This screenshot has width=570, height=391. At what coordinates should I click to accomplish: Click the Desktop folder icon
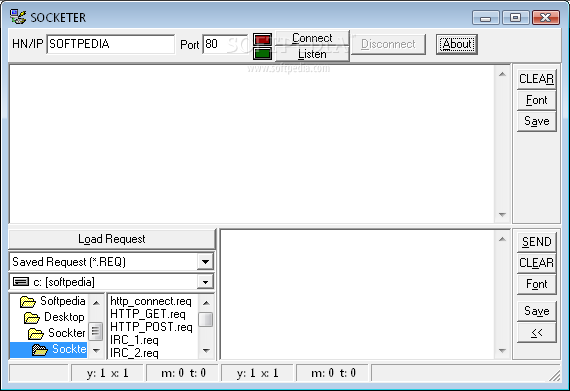click(x=32, y=318)
